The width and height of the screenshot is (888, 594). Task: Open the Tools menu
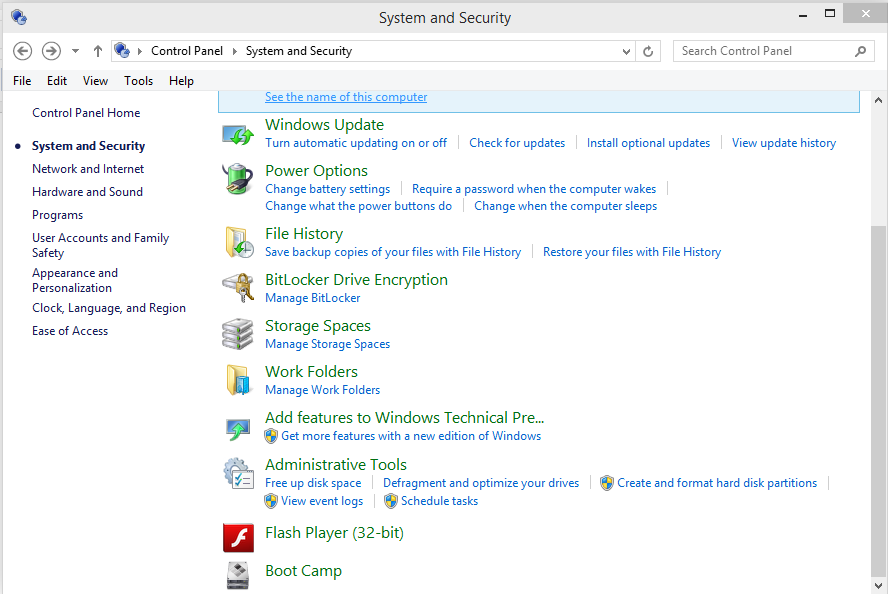(139, 81)
